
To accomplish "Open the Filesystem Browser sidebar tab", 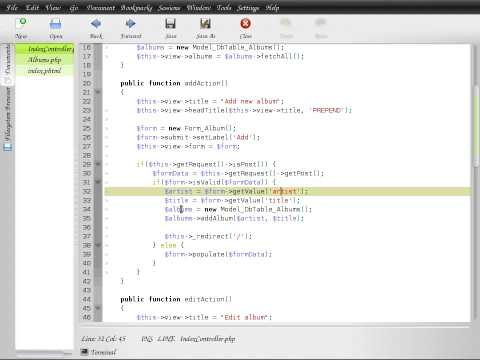I will (x=8, y=119).
